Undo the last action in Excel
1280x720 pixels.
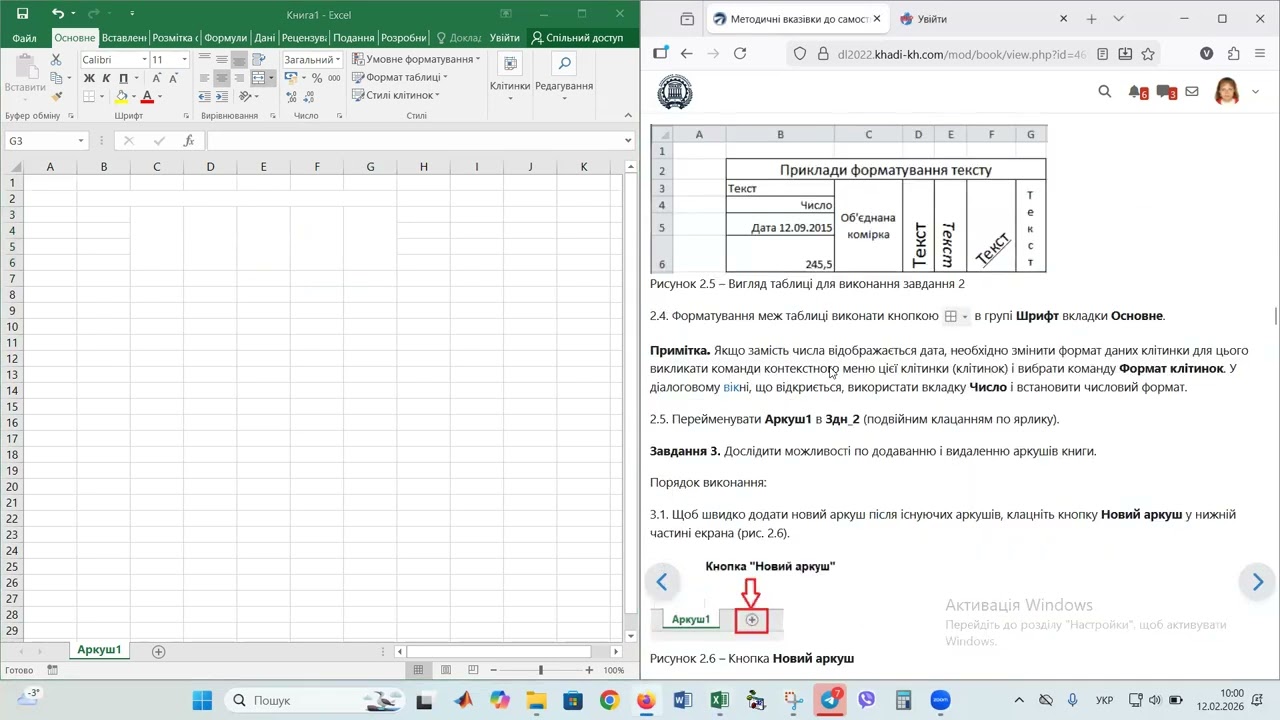57,14
